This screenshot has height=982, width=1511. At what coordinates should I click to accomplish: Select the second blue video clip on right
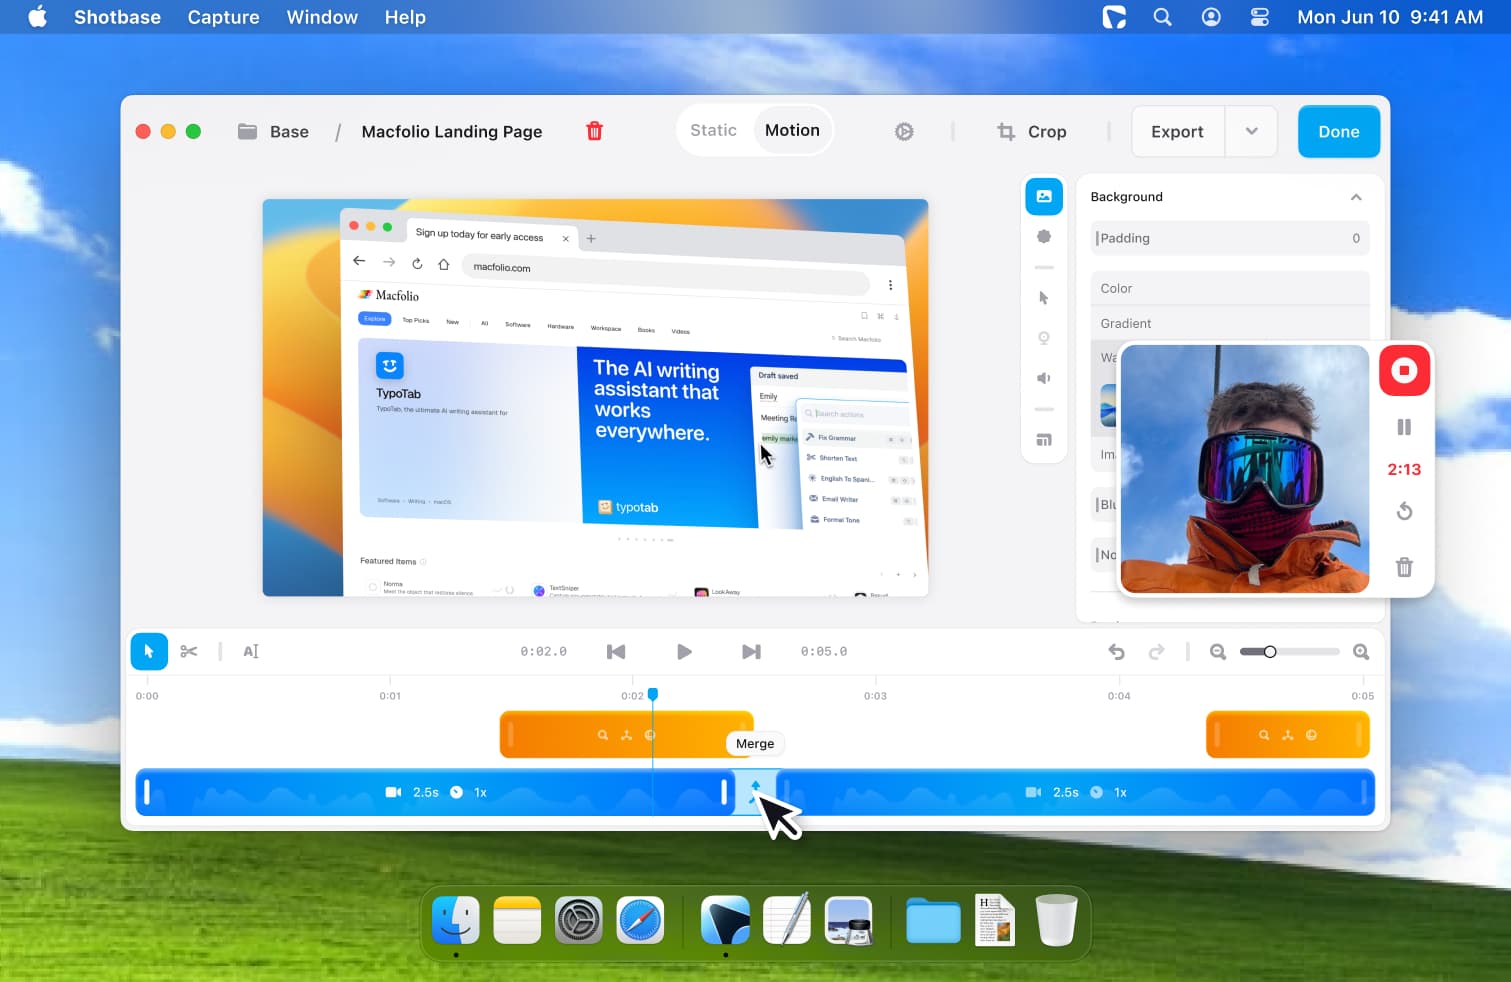coord(1076,792)
